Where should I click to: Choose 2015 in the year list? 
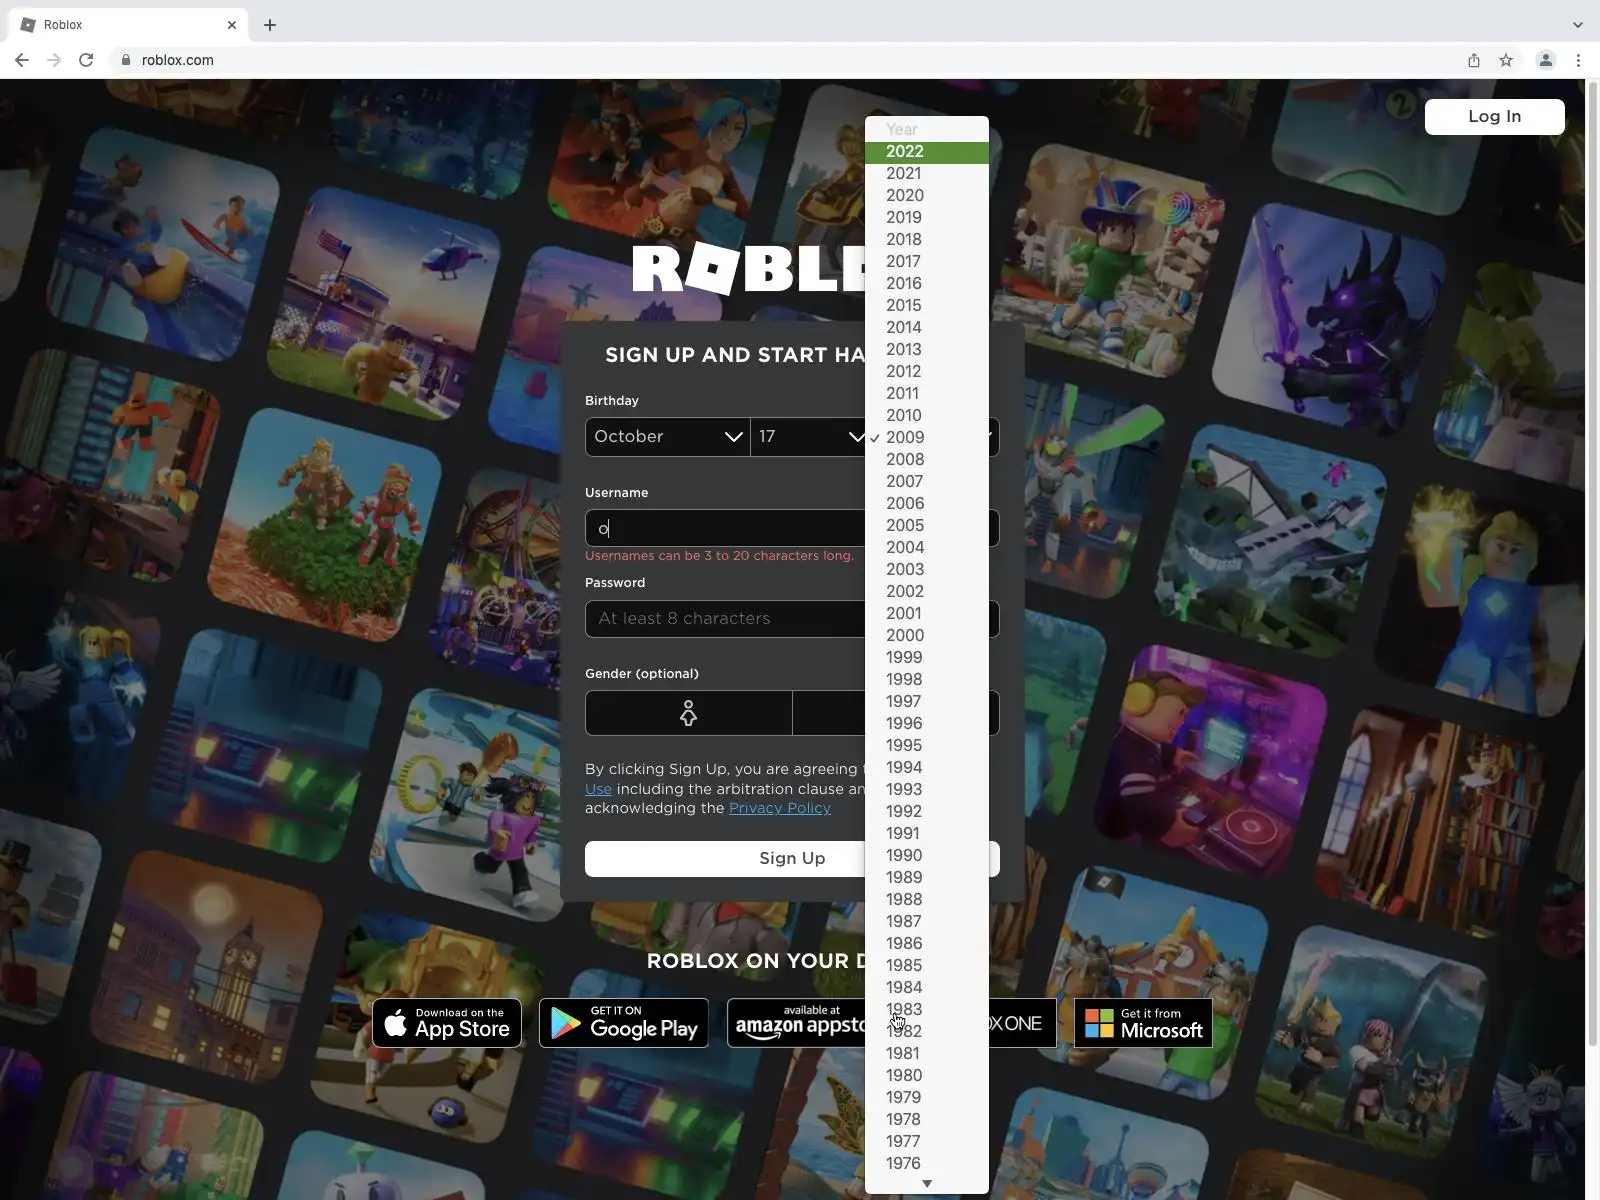tap(927, 306)
